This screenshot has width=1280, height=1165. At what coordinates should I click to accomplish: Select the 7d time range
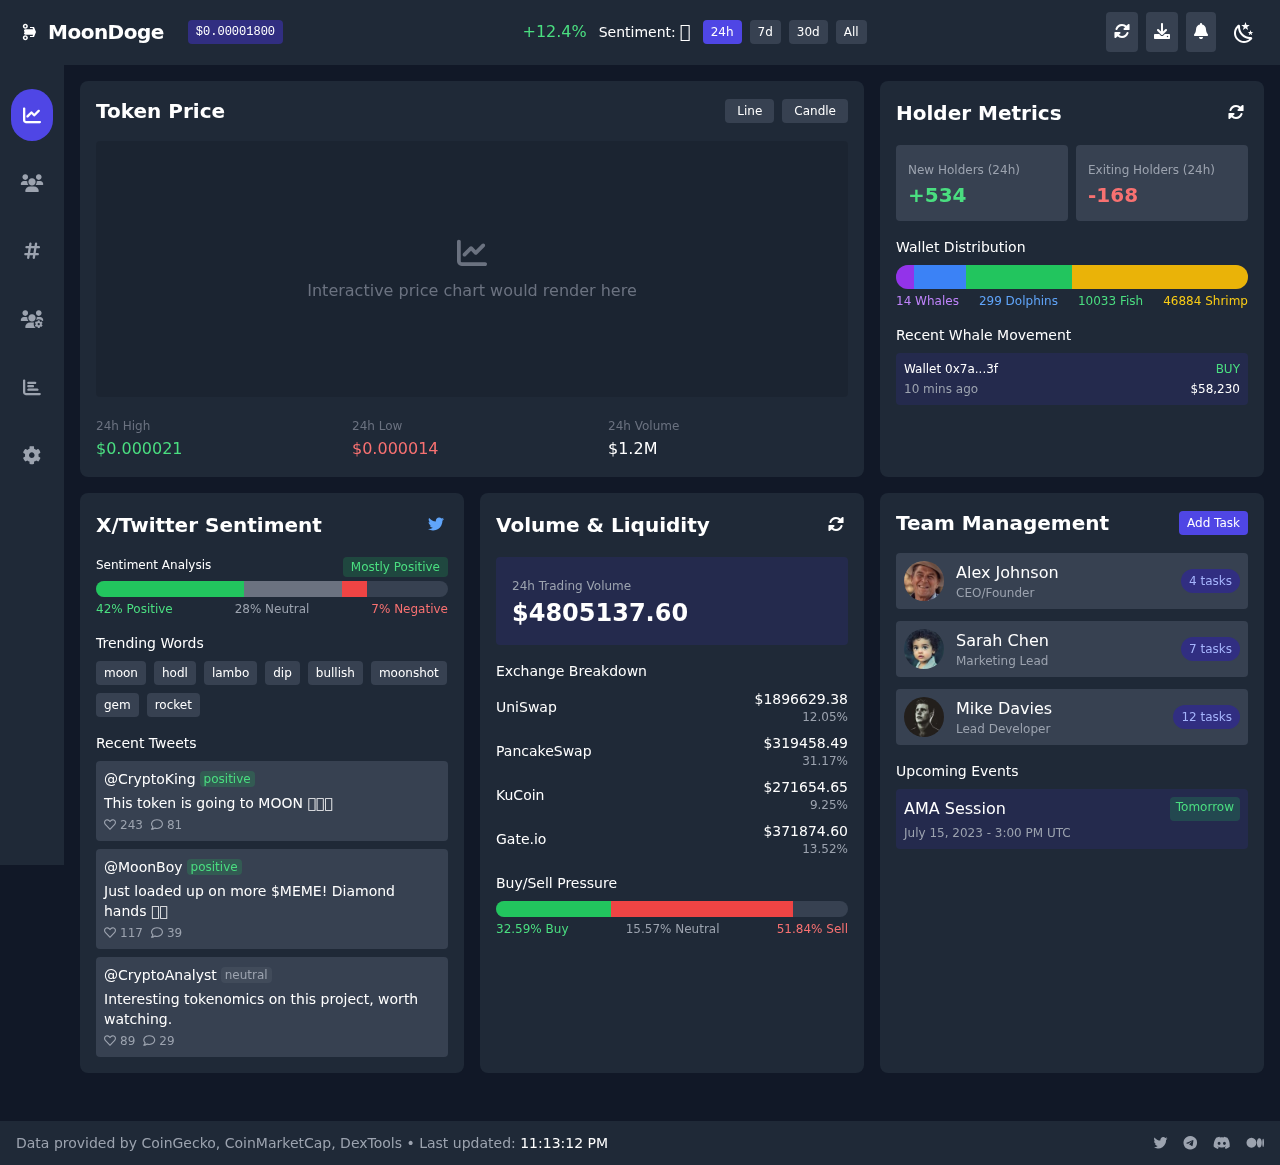pos(765,32)
